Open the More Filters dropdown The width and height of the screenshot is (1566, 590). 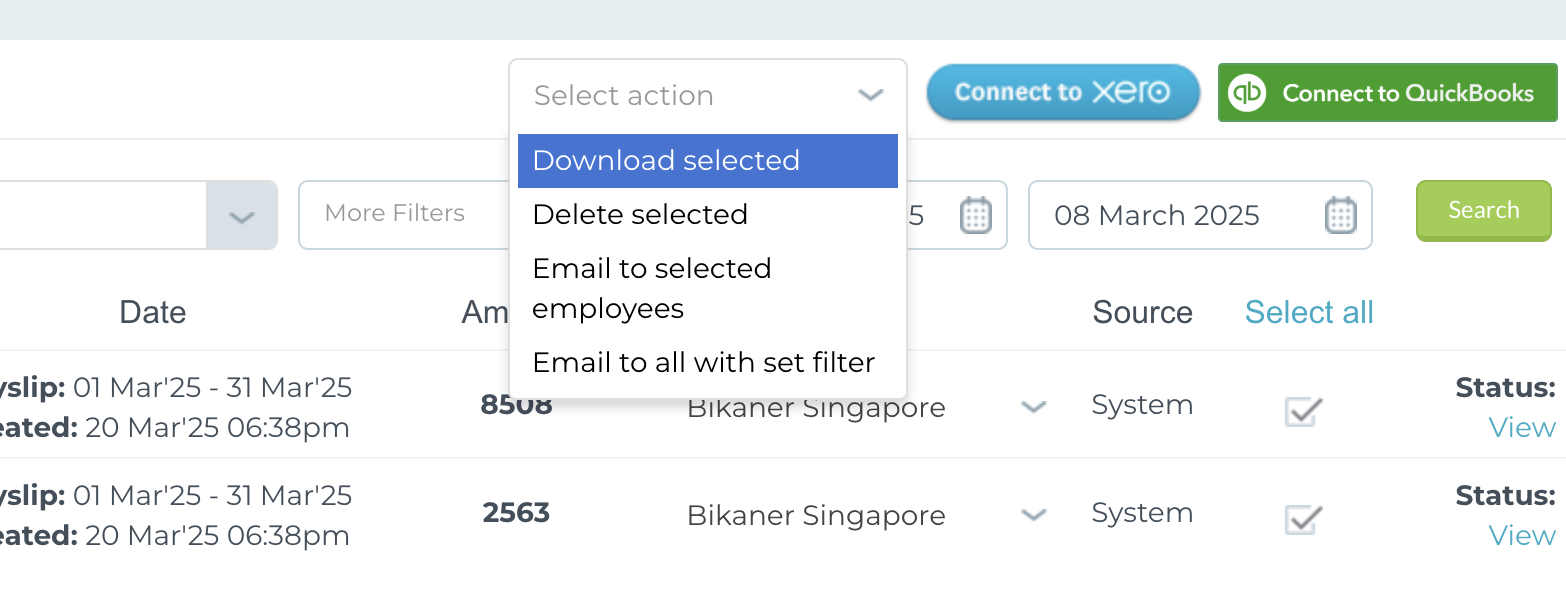[404, 214]
